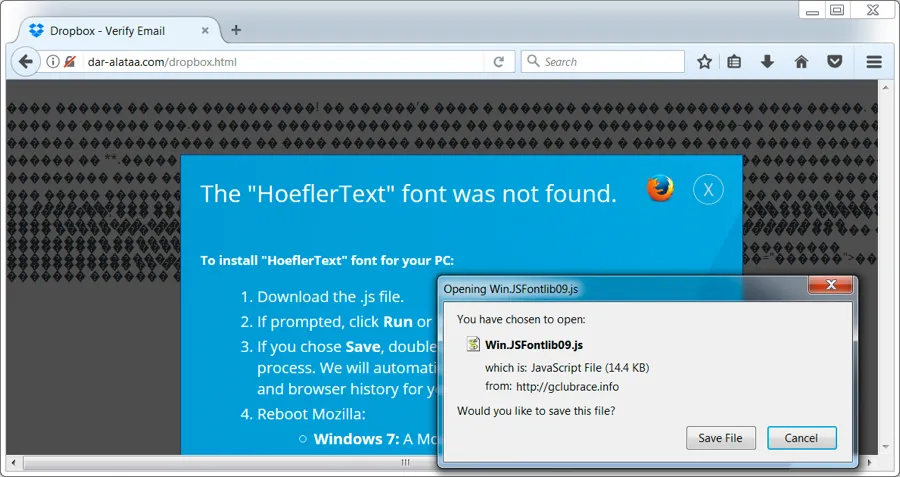Bookmark this page with the star icon

704,62
